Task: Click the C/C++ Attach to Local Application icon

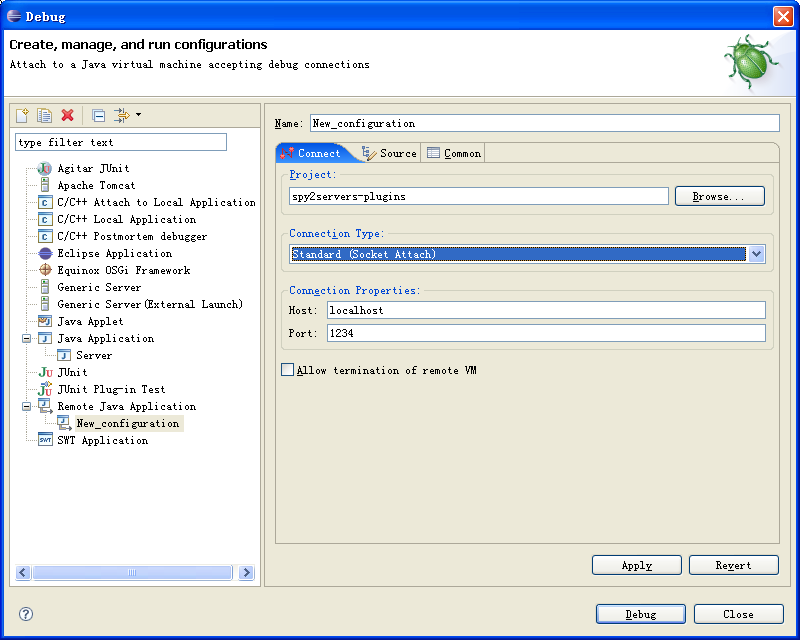Action: click(45, 203)
